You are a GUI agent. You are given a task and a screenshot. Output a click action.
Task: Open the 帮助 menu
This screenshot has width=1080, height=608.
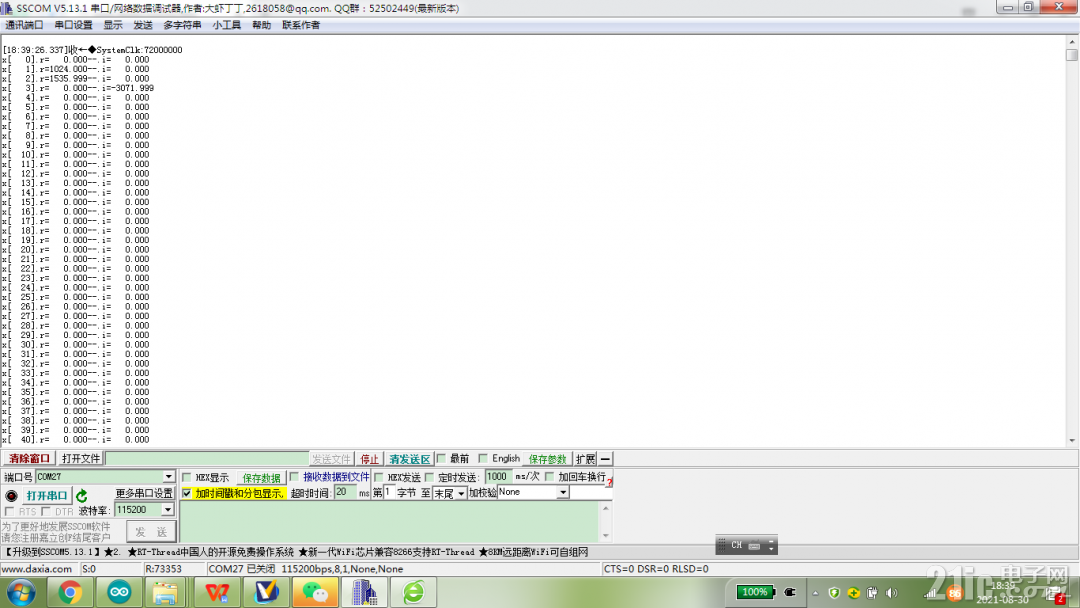[x=261, y=25]
